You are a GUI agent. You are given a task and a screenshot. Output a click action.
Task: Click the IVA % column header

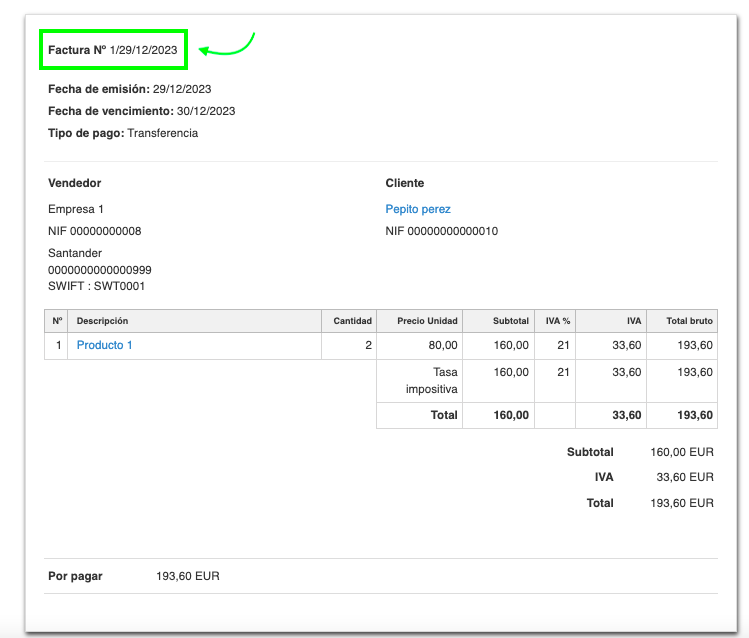click(558, 321)
